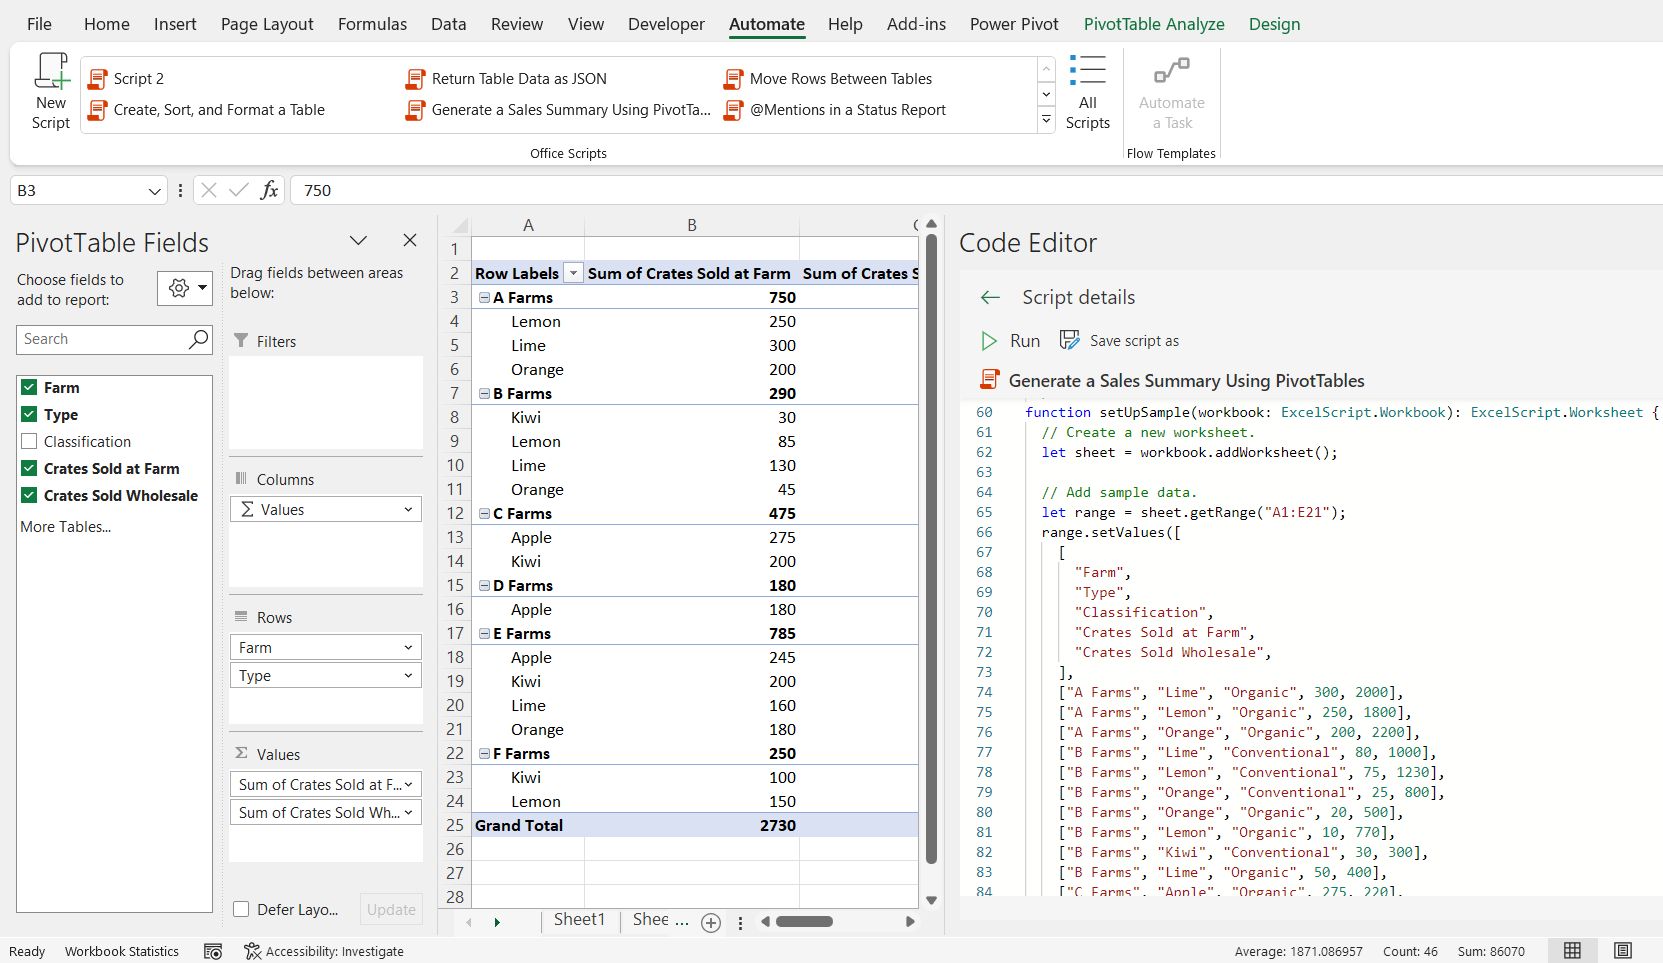Open the Script 2 office script
This screenshot has height=963, width=1663.
(127, 79)
